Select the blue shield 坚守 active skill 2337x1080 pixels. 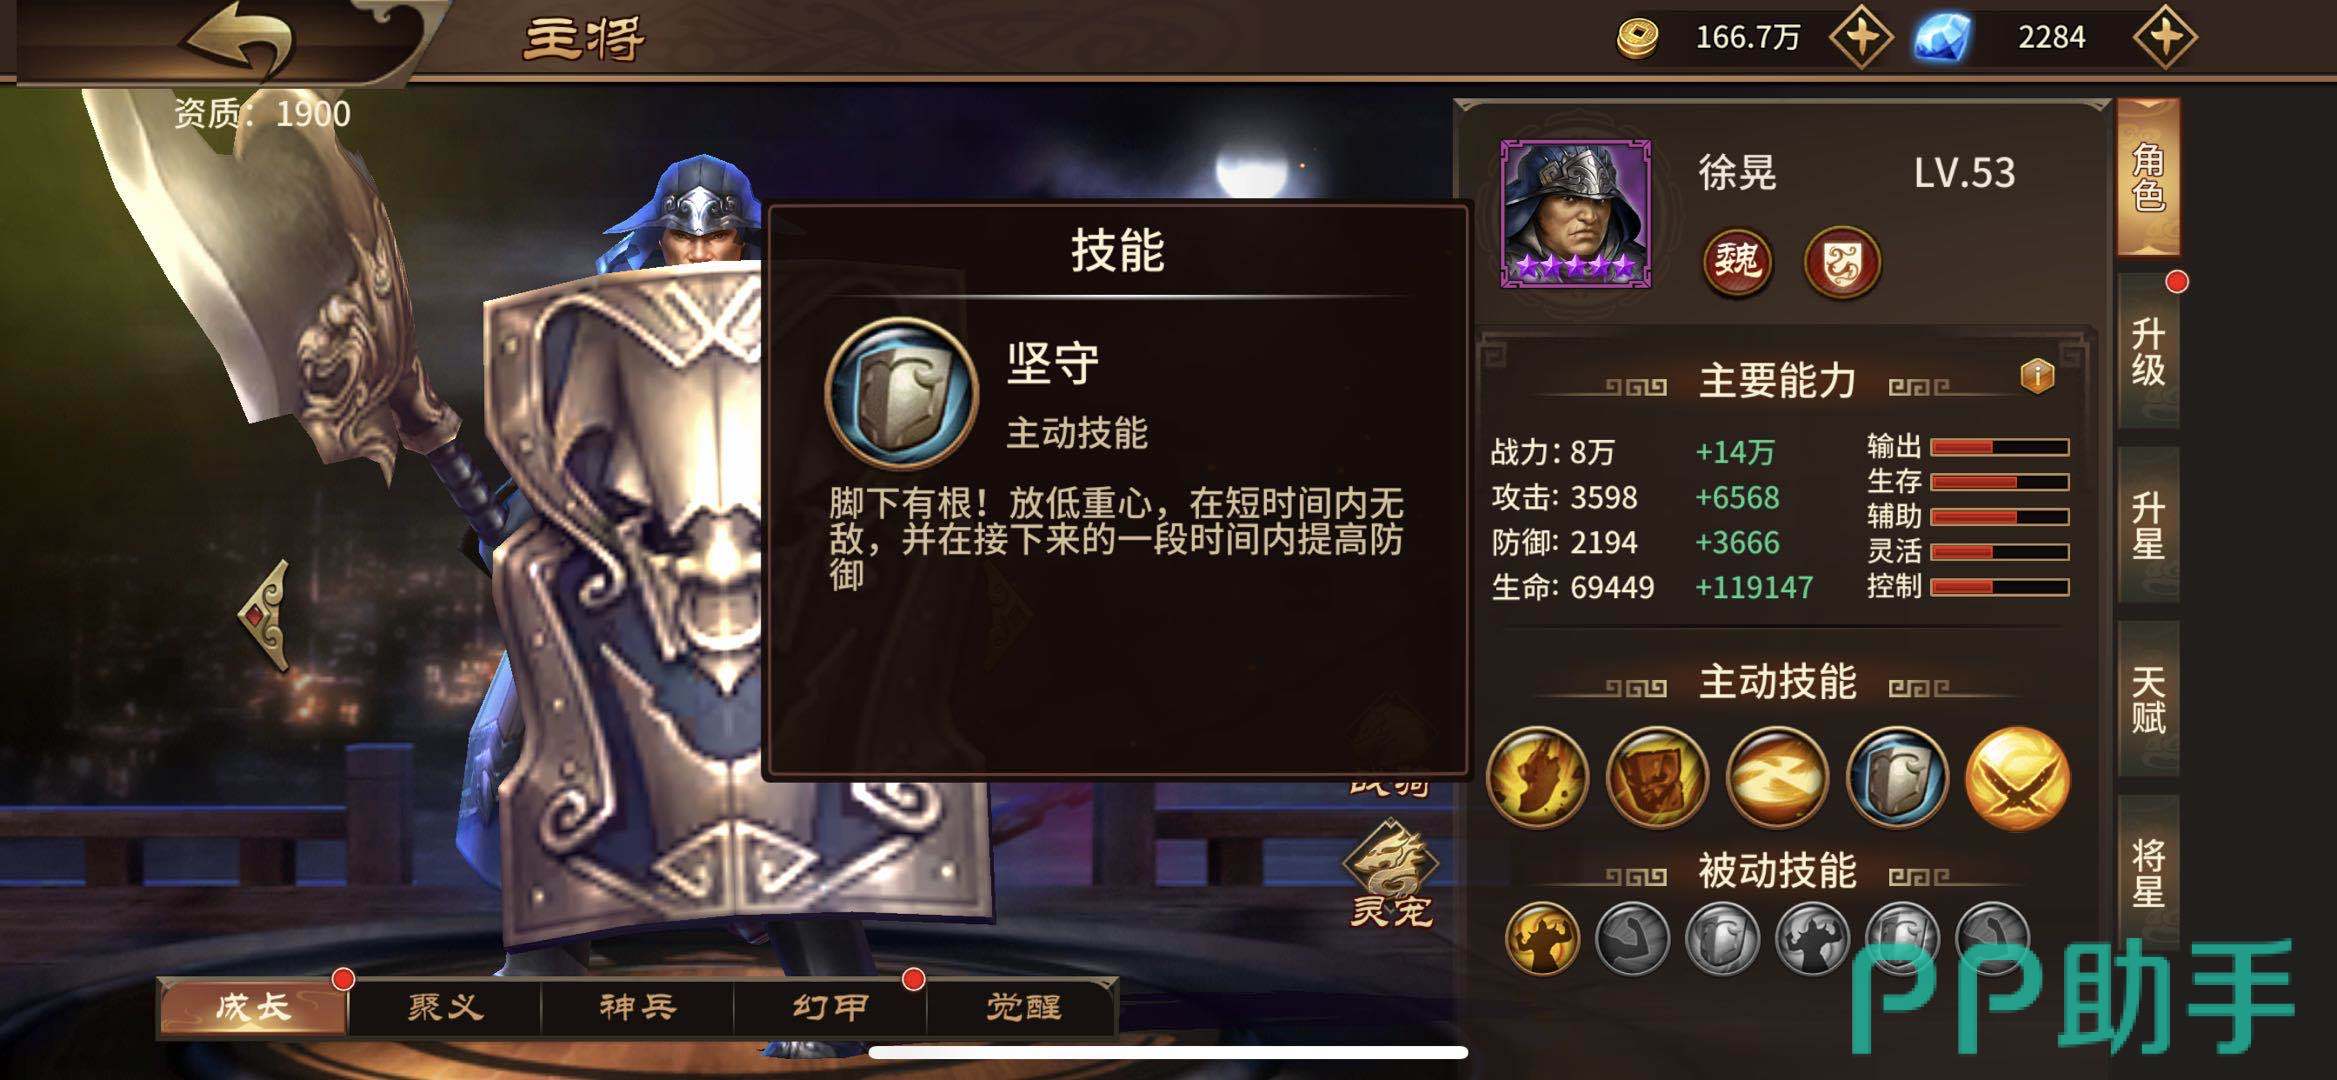(x=1897, y=777)
